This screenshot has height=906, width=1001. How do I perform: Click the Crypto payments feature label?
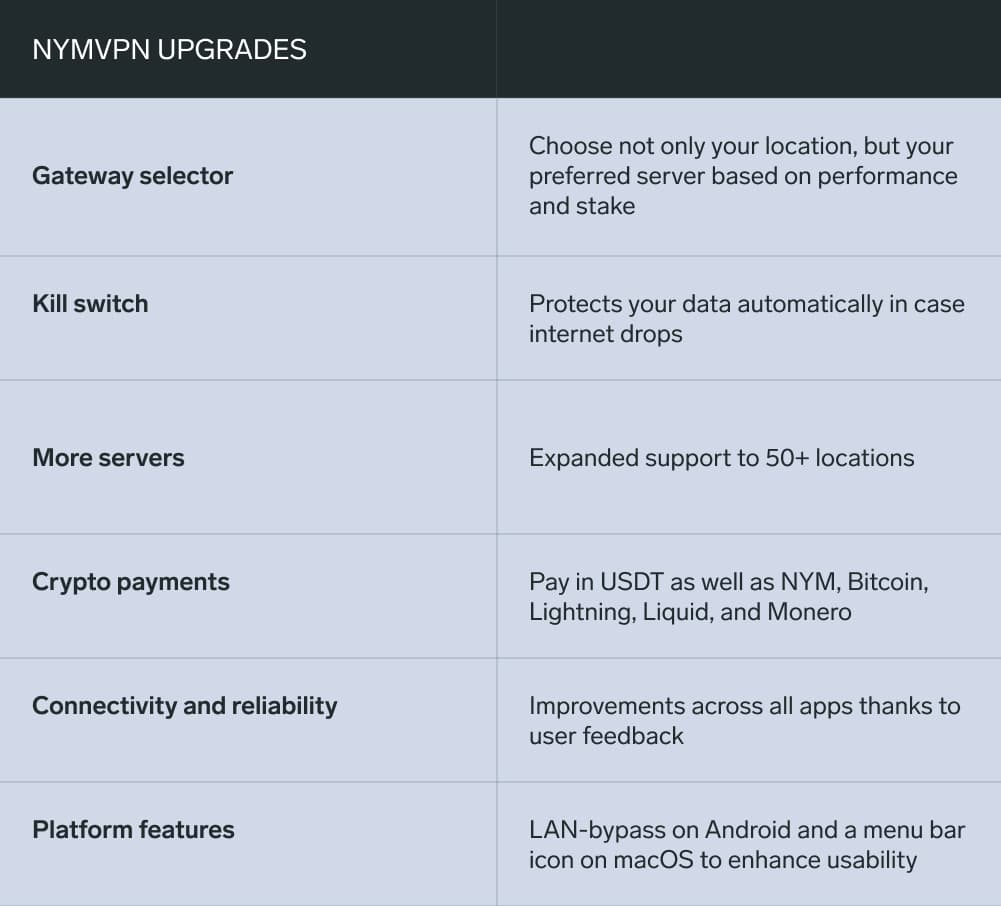point(131,582)
